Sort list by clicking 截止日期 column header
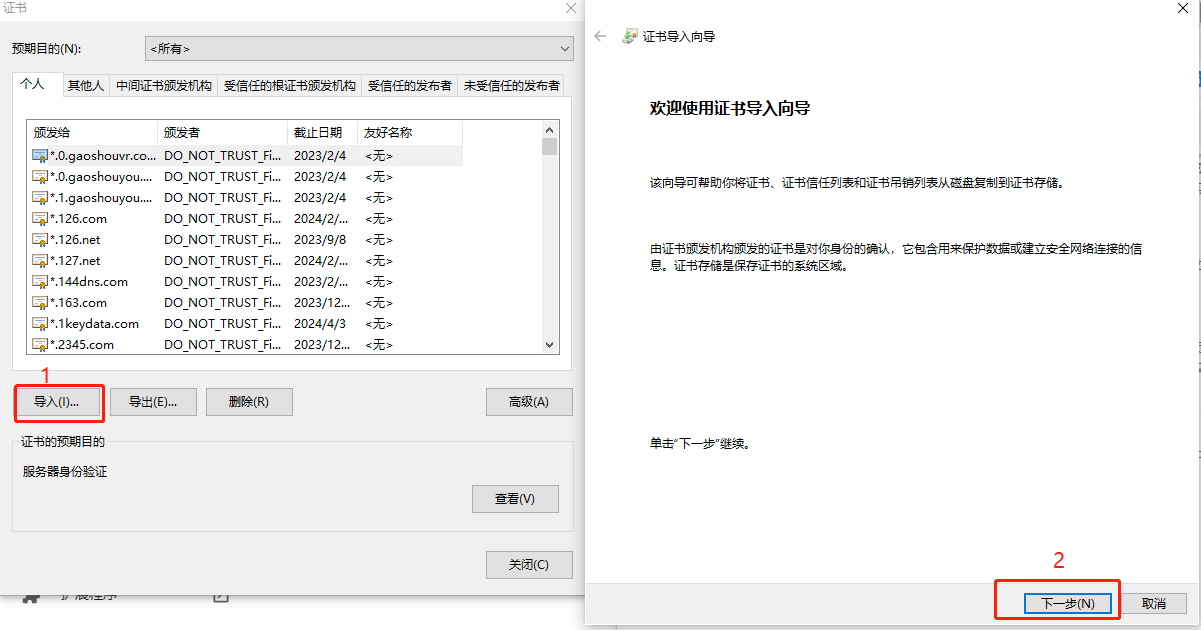 (319, 133)
